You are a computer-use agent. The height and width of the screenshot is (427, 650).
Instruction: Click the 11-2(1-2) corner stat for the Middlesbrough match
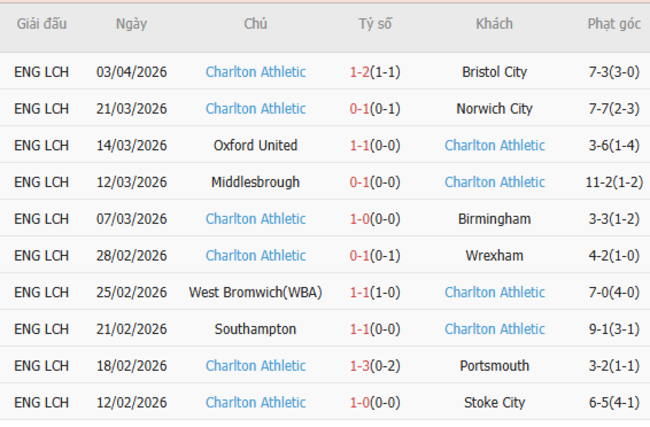point(614,182)
